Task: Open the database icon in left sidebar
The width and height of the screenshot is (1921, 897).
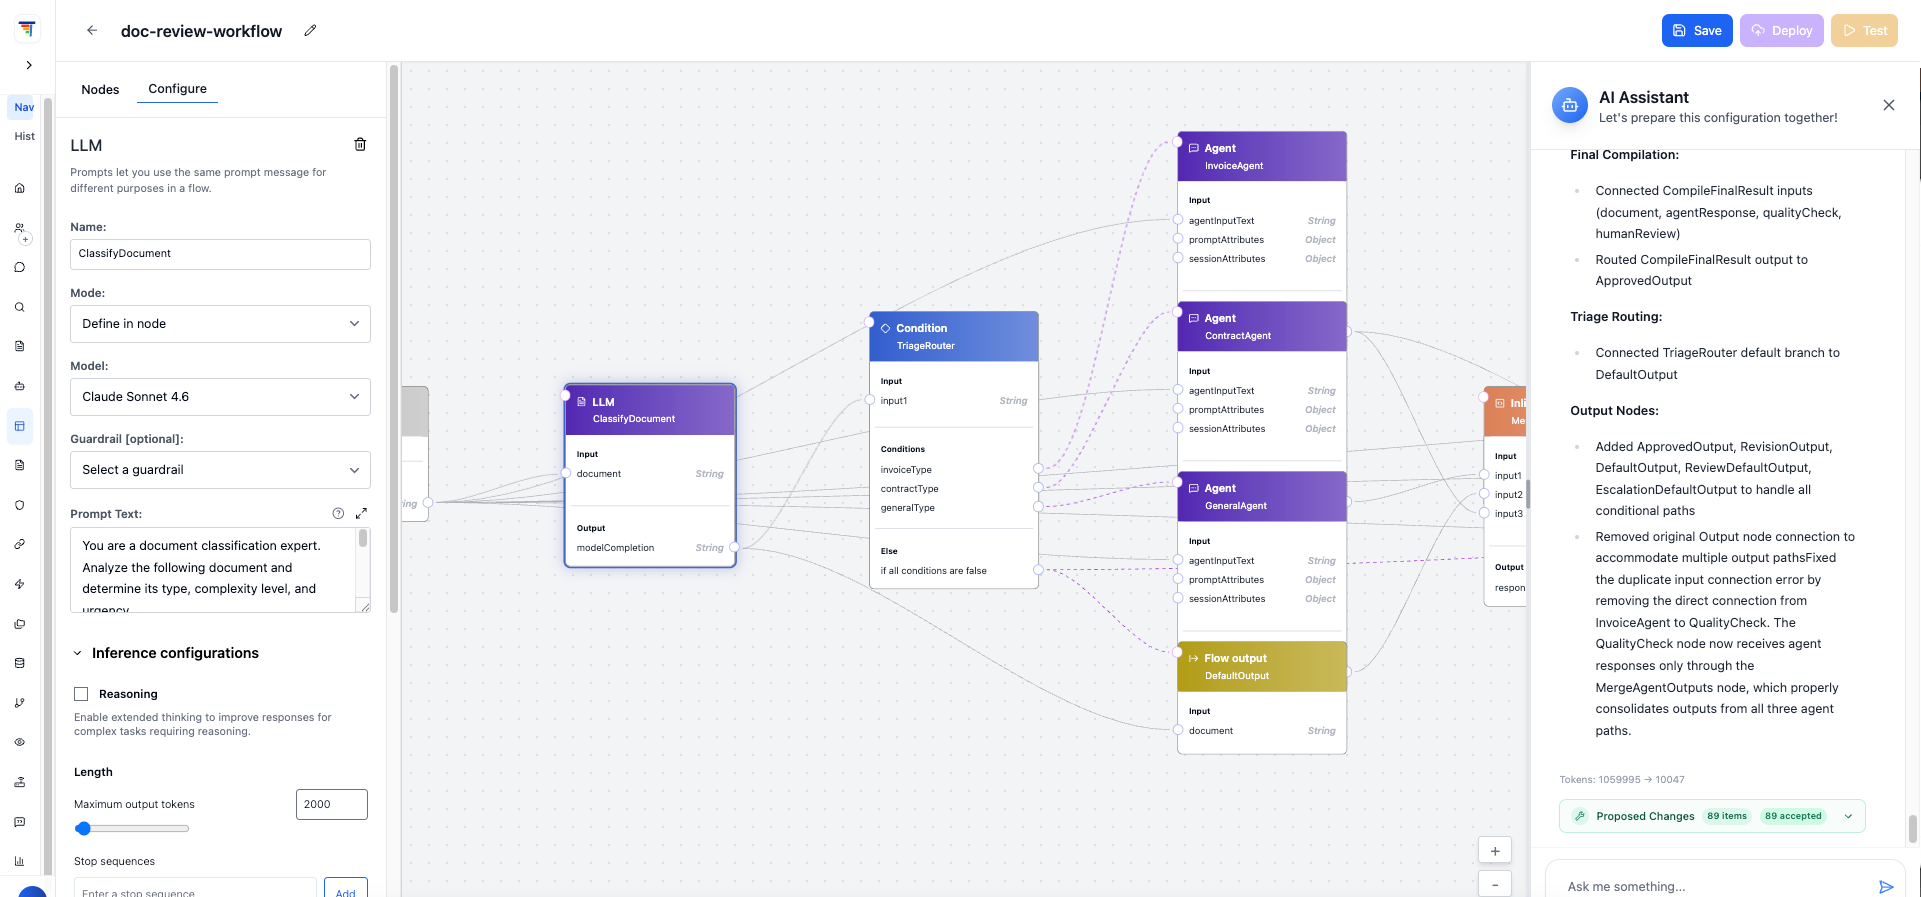Action: click(x=19, y=663)
